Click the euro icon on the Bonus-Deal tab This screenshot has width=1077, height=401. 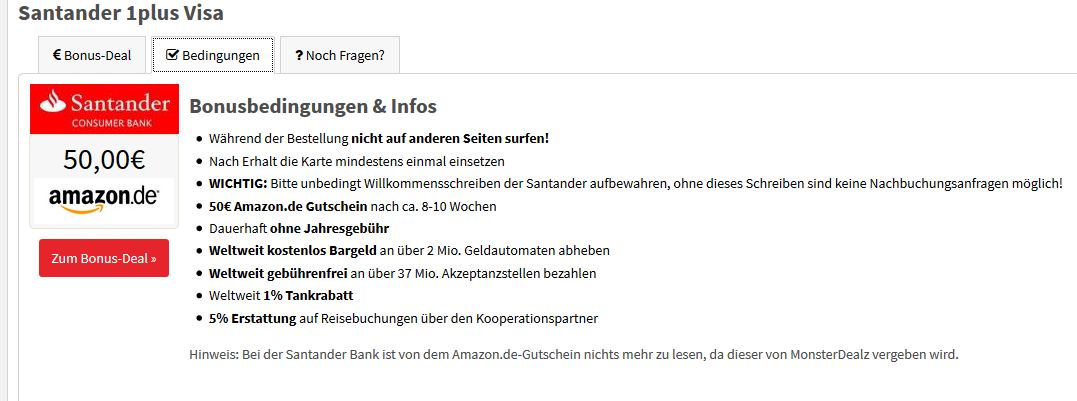coord(57,55)
